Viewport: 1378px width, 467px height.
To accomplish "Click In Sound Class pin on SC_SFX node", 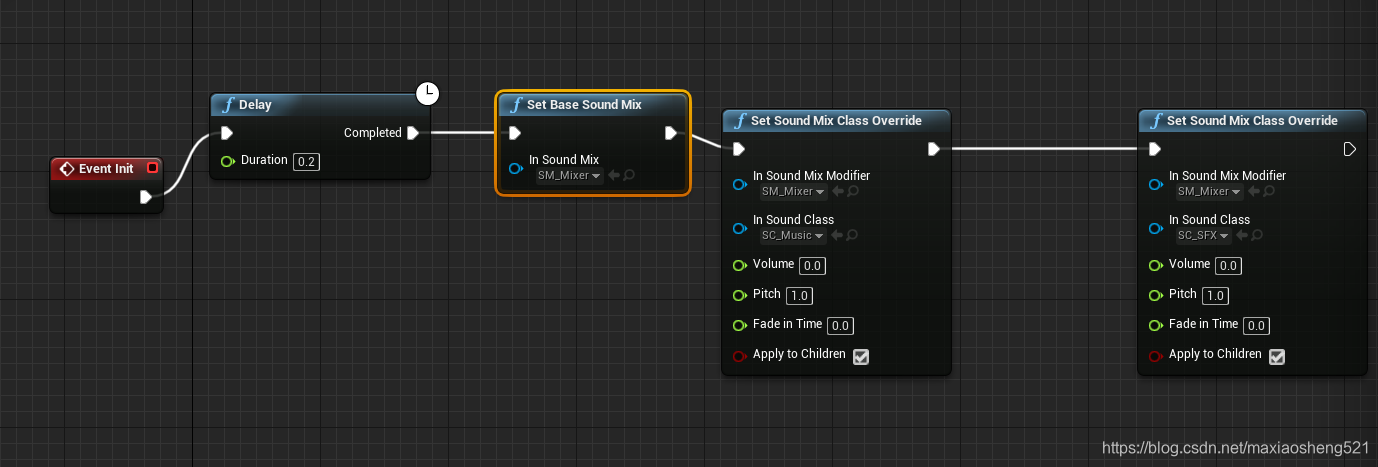I will [1155, 228].
